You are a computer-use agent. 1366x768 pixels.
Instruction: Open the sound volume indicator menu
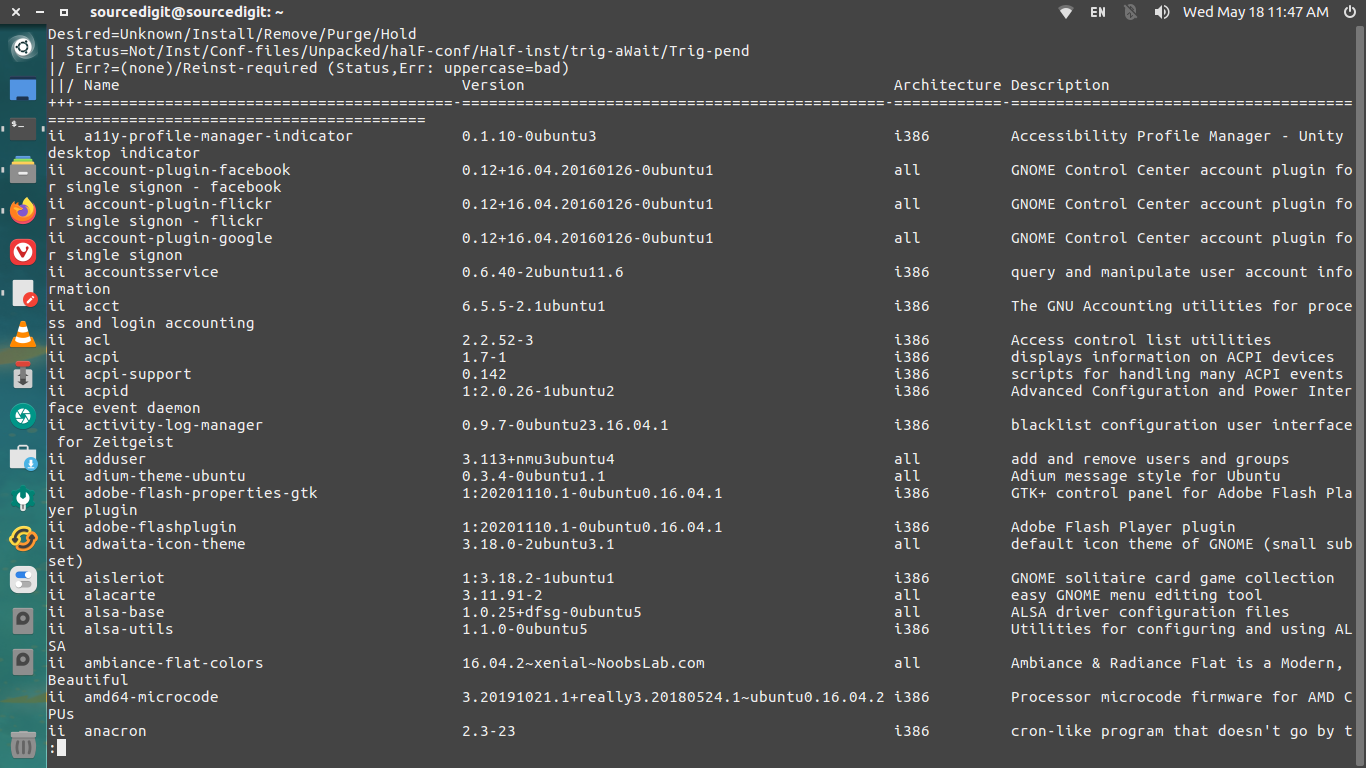click(x=1162, y=12)
